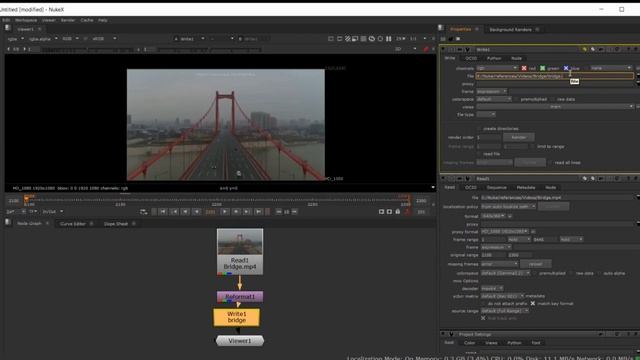The height and width of the screenshot is (360, 640).
Task: Open the Viewer menu
Action: click(x=49, y=20)
